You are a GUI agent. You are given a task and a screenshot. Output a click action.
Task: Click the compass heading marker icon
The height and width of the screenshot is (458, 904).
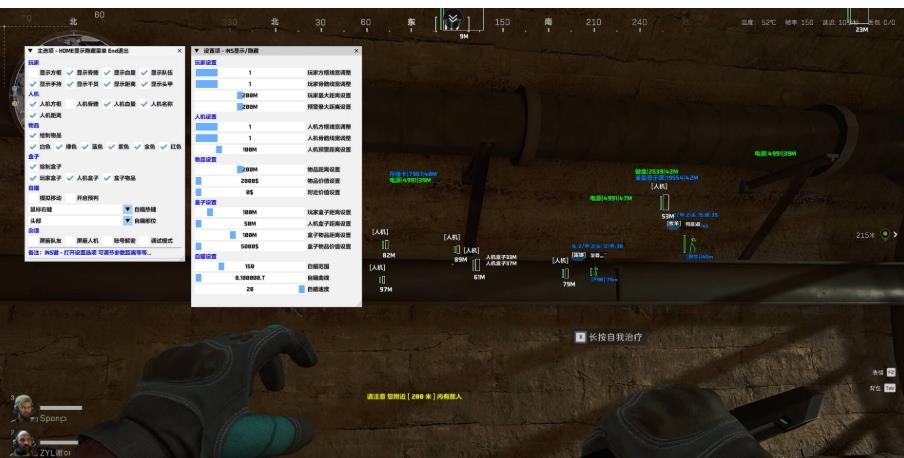[454, 21]
